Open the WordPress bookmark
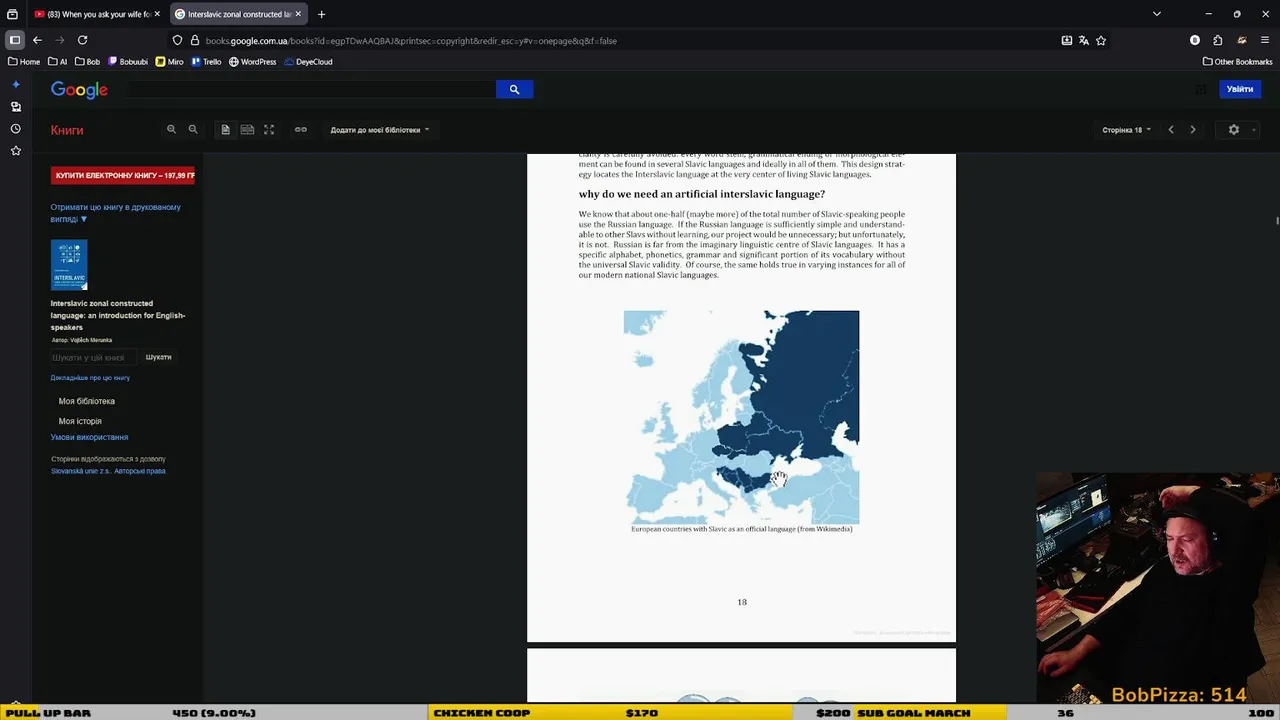This screenshot has width=1280, height=720. tap(252, 62)
